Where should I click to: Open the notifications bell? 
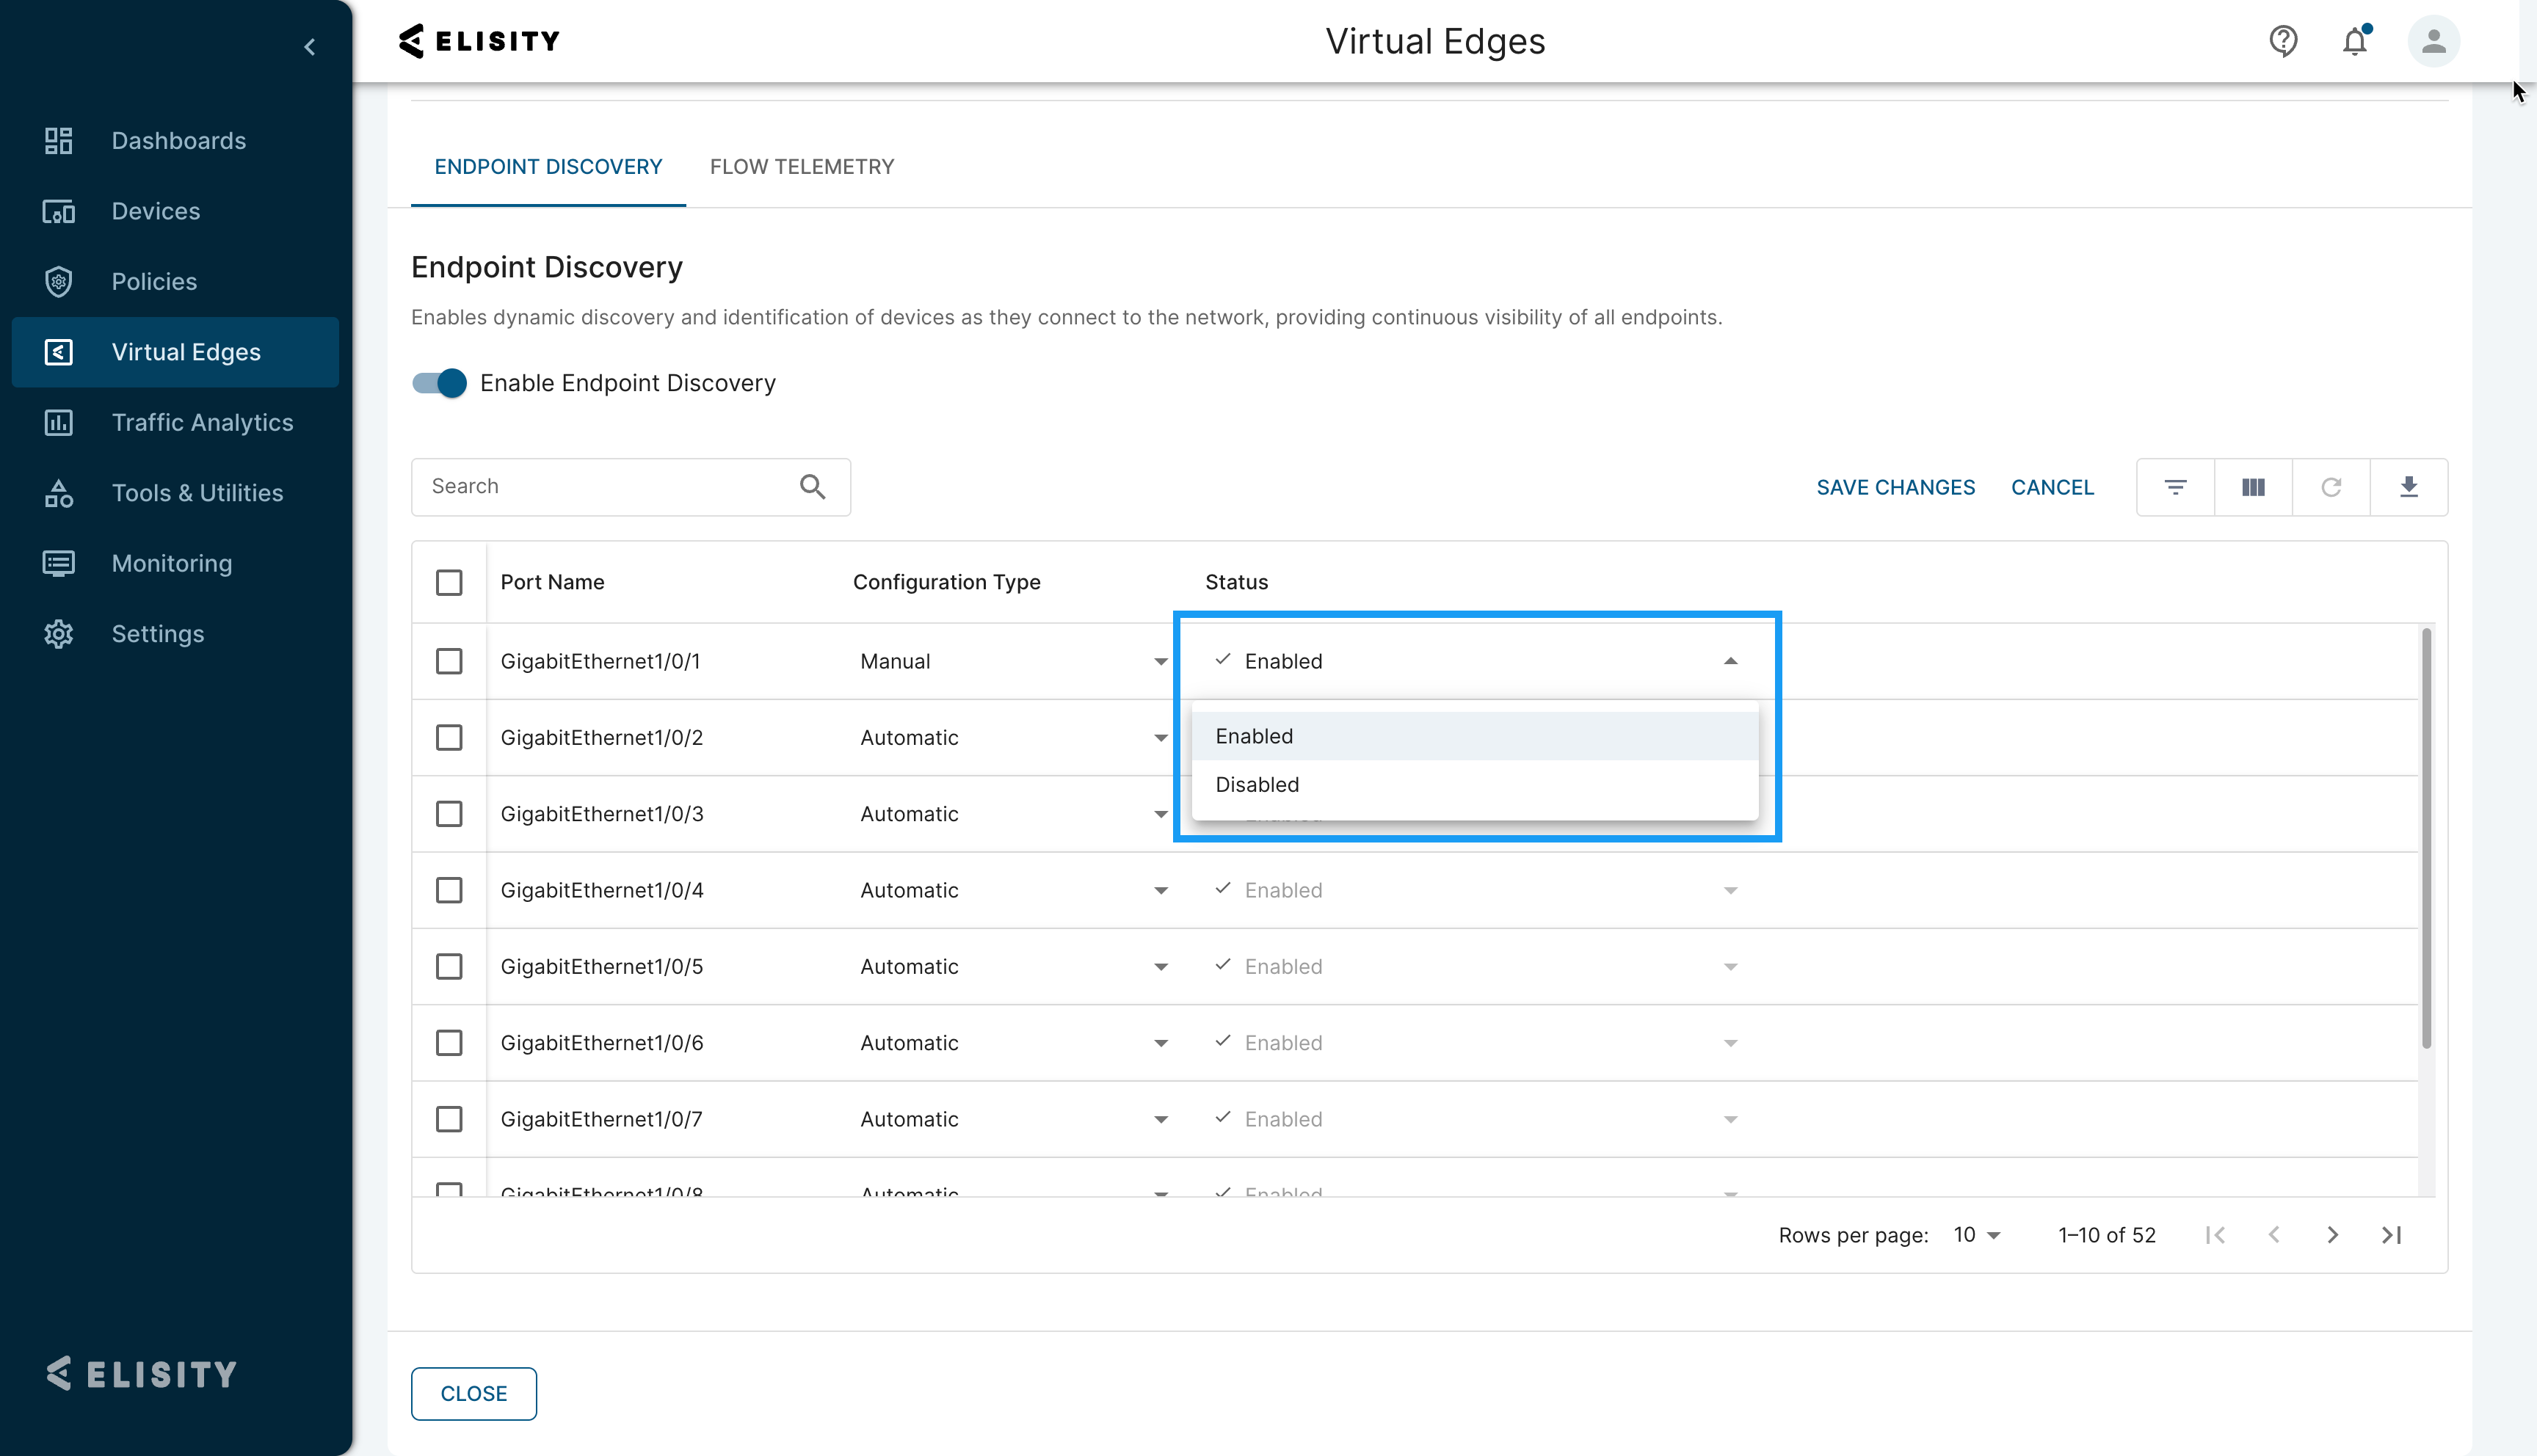click(2355, 41)
